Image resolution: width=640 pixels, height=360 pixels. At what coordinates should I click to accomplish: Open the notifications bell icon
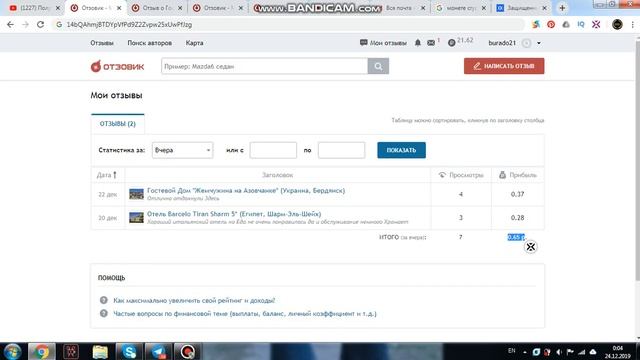(418, 42)
